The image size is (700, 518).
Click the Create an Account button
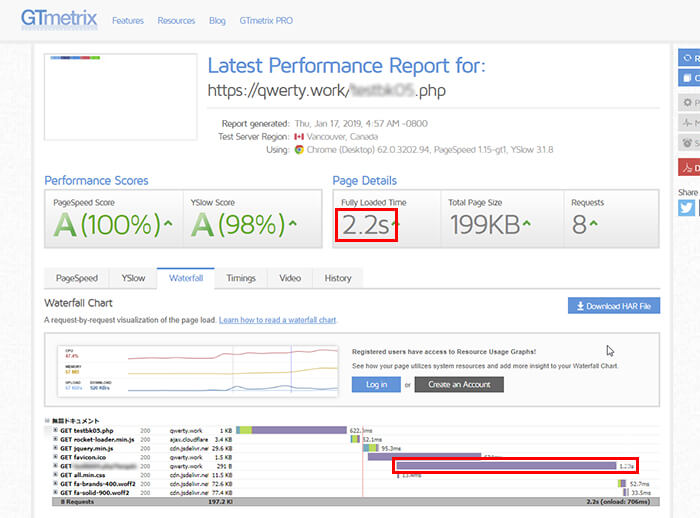[x=459, y=384]
